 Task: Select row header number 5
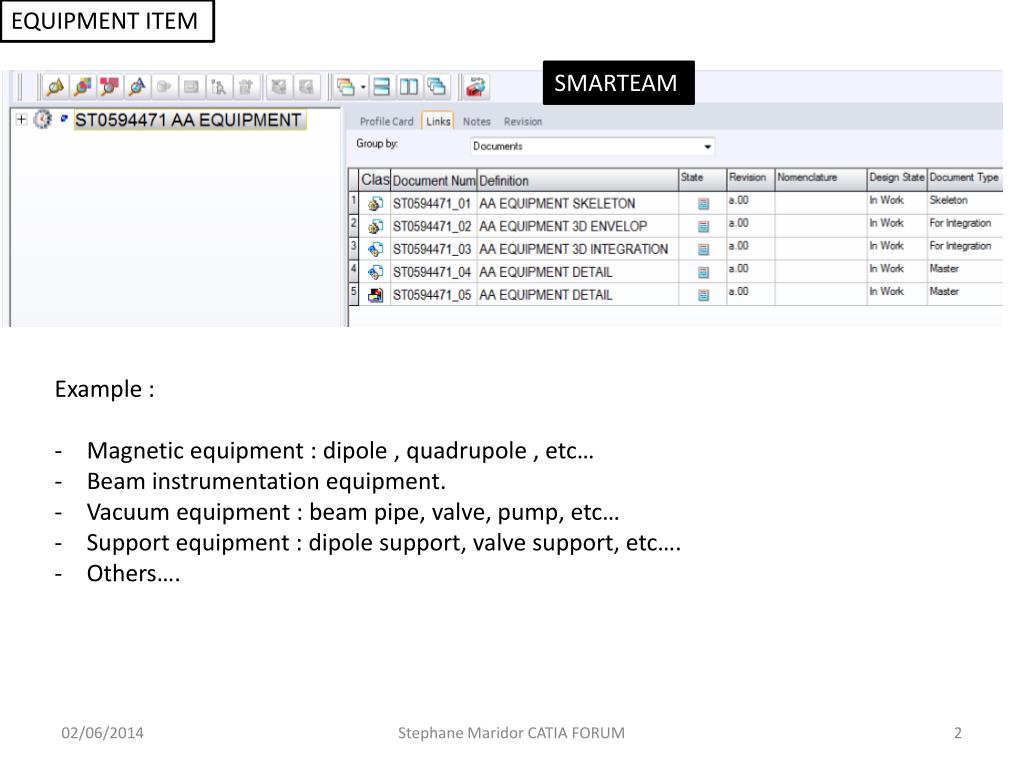(x=353, y=293)
